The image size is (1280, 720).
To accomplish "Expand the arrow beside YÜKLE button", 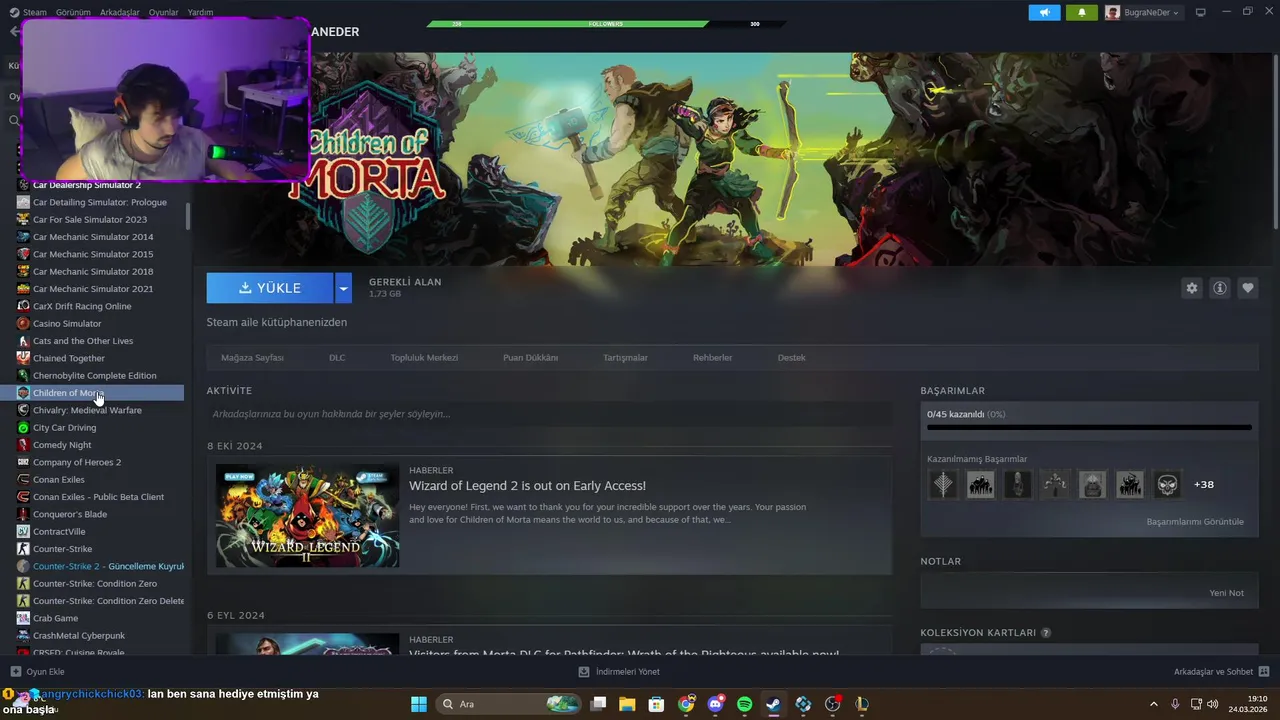I will pos(343,288).
